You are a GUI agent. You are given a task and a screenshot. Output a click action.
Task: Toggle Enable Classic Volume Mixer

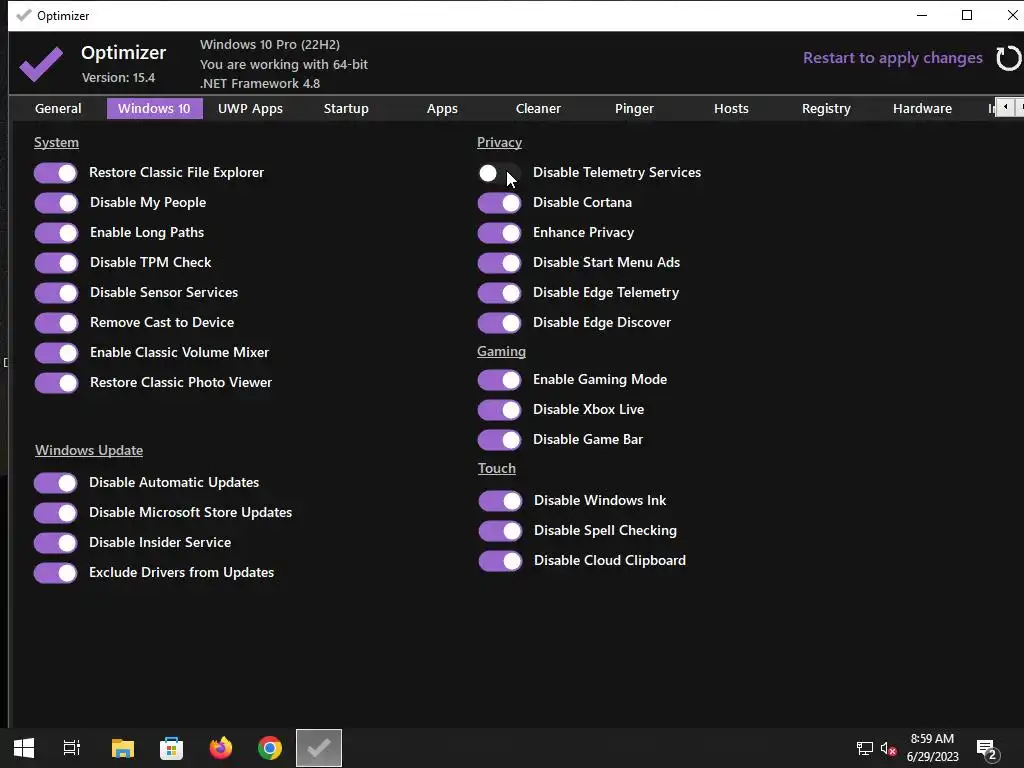pyautogui.click(x=56, y=353)
